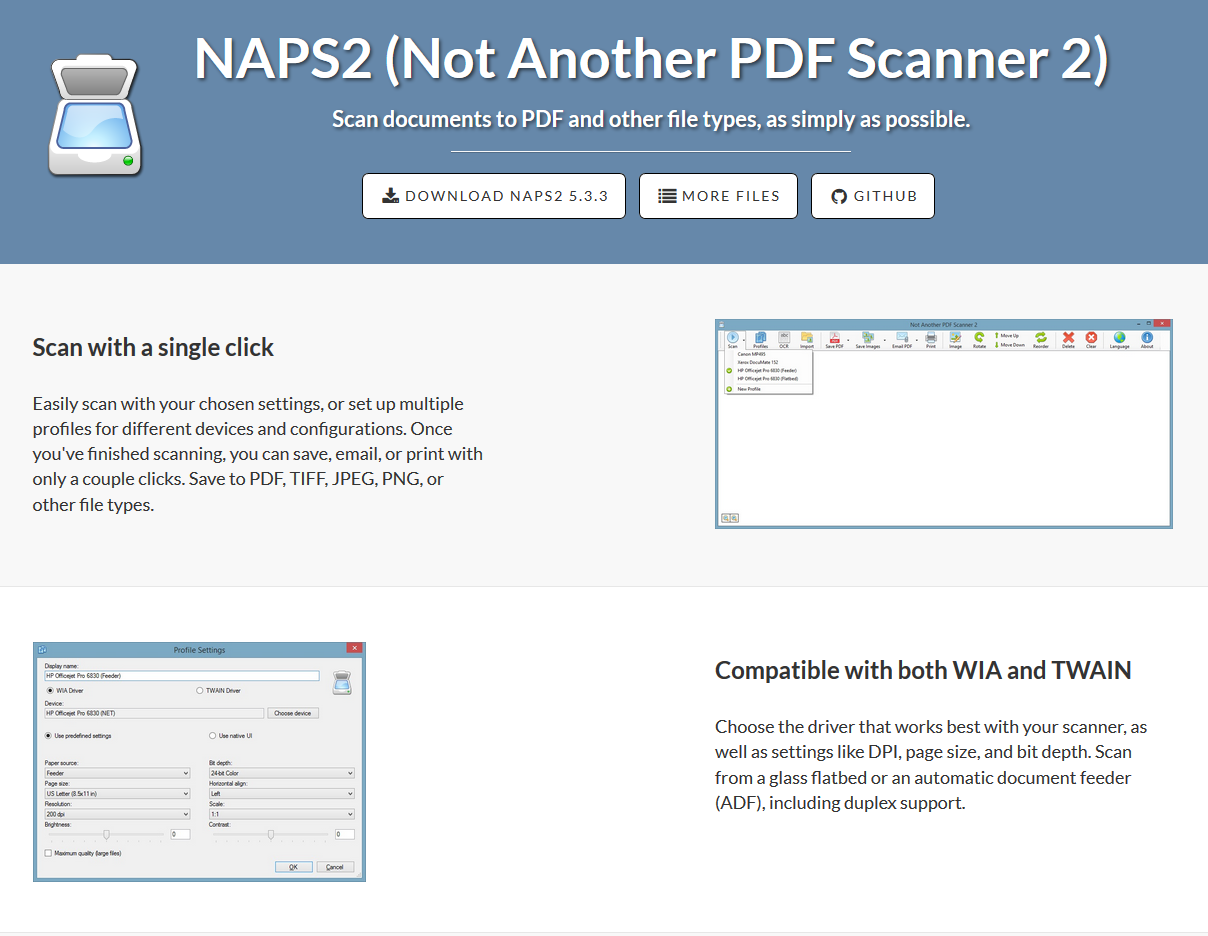Open the More Files link
The height and width of the screenshot is (936, 1208).
tap(718, 196)
